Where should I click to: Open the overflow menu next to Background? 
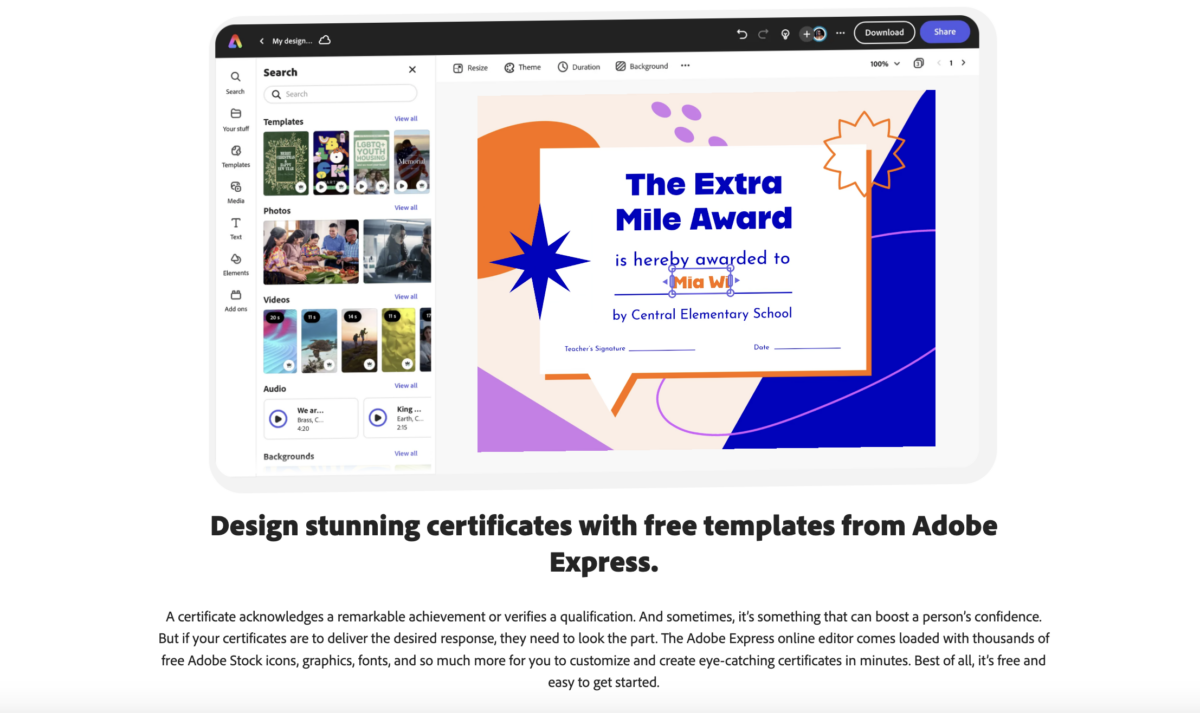[685, 65]
